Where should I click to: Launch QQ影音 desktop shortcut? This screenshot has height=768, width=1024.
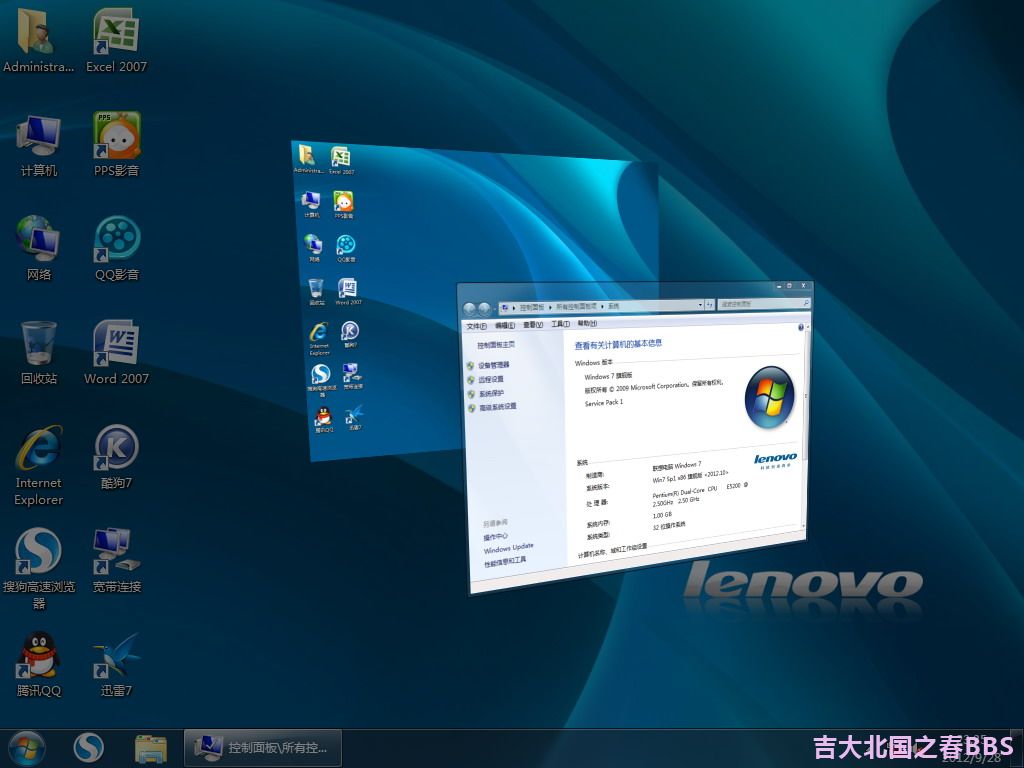116,249
